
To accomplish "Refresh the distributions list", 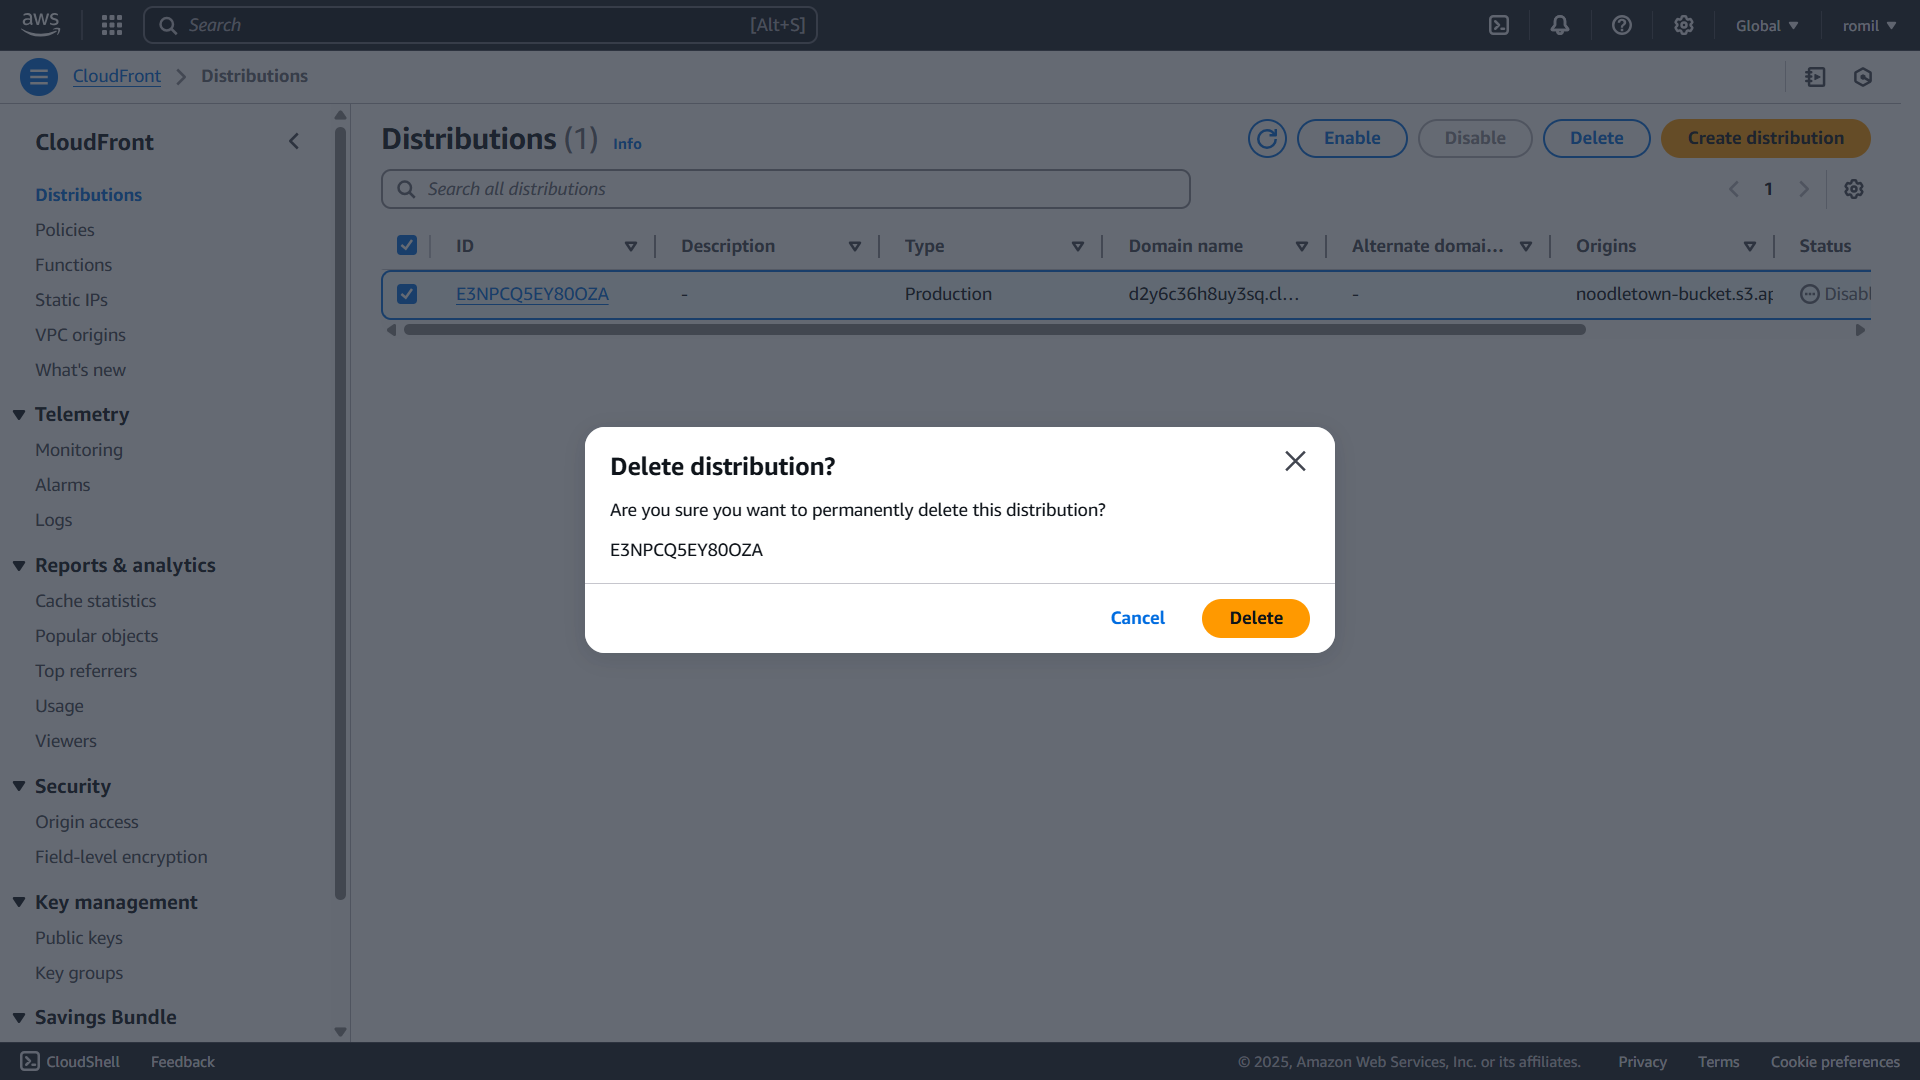I will pos(1267,138).
